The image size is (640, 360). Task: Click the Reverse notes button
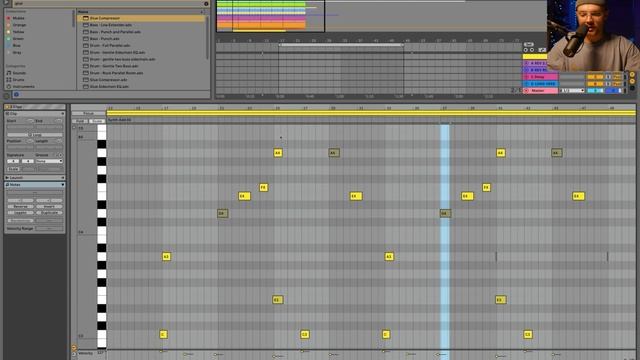click(20, 207)
